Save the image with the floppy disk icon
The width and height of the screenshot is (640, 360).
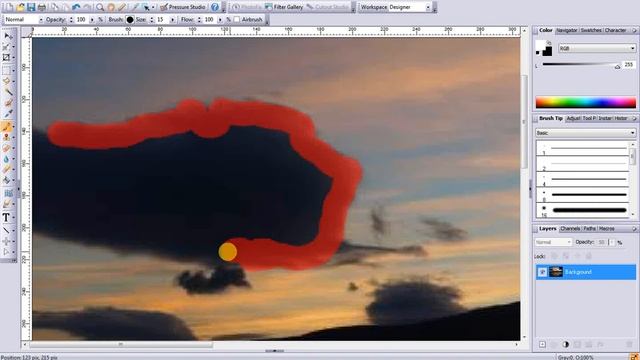[x=31, y=7]
